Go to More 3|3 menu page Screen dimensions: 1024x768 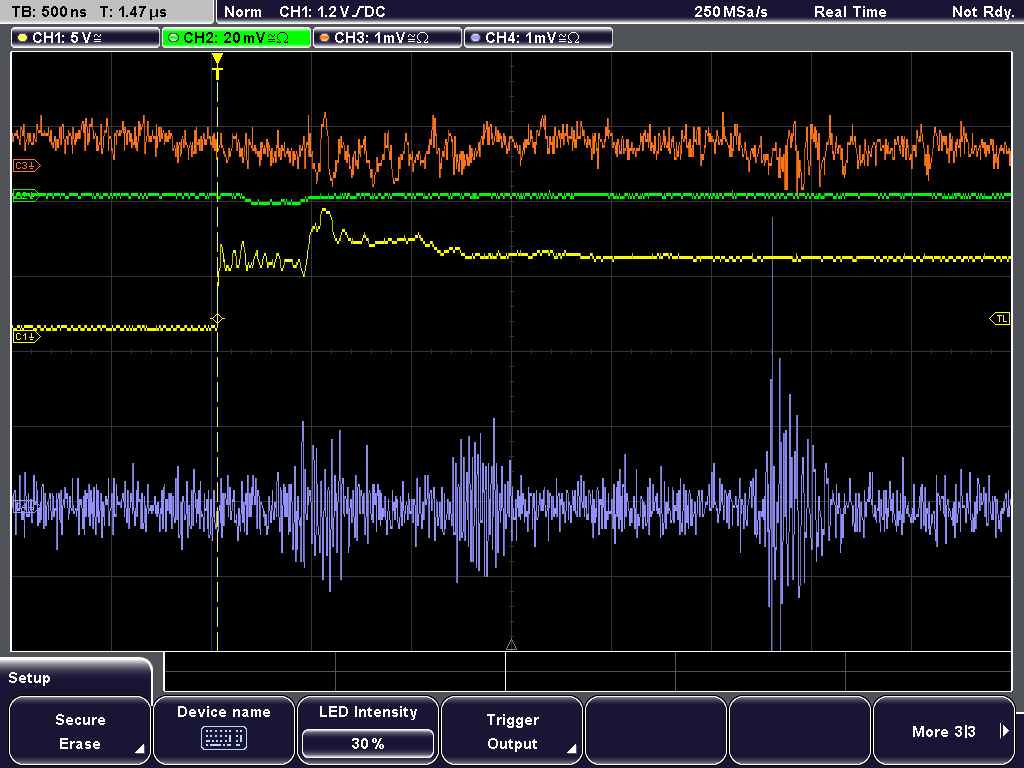(944, 731)
